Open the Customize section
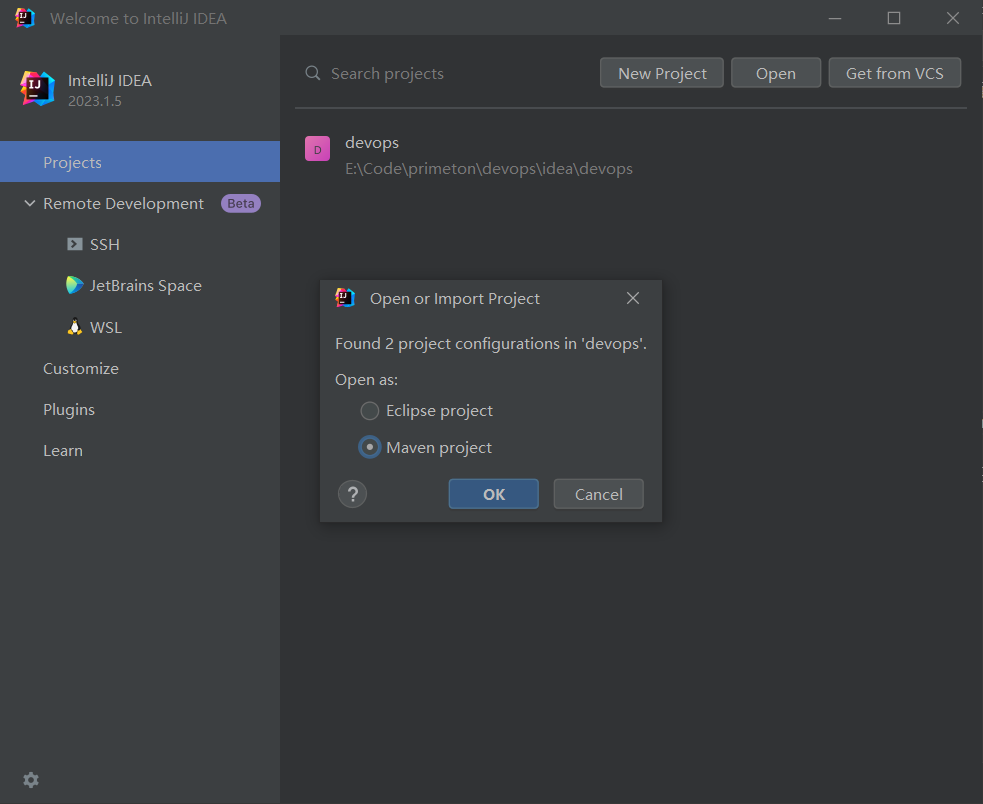This screenshot has width=983, height=804. (x=81, y=368)
